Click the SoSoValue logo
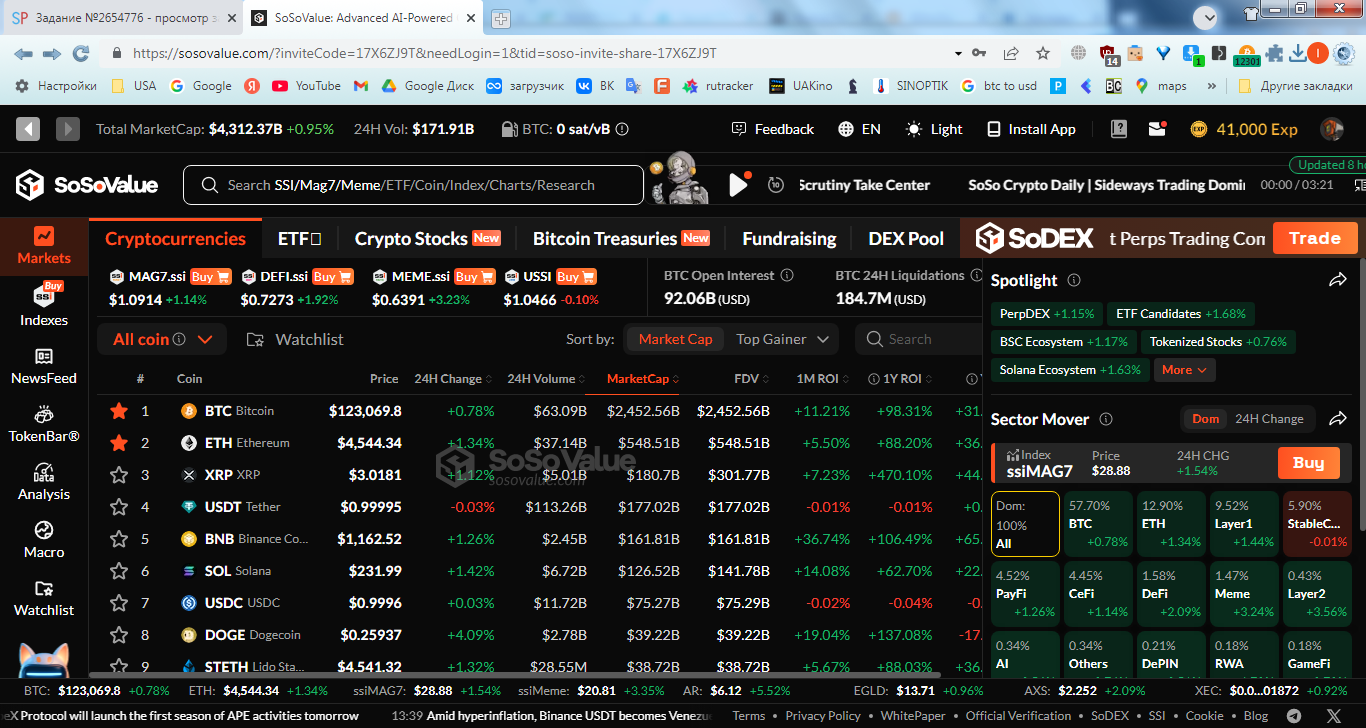The height and width of the screenshot is (728, 1366). [x=87, y=185]
